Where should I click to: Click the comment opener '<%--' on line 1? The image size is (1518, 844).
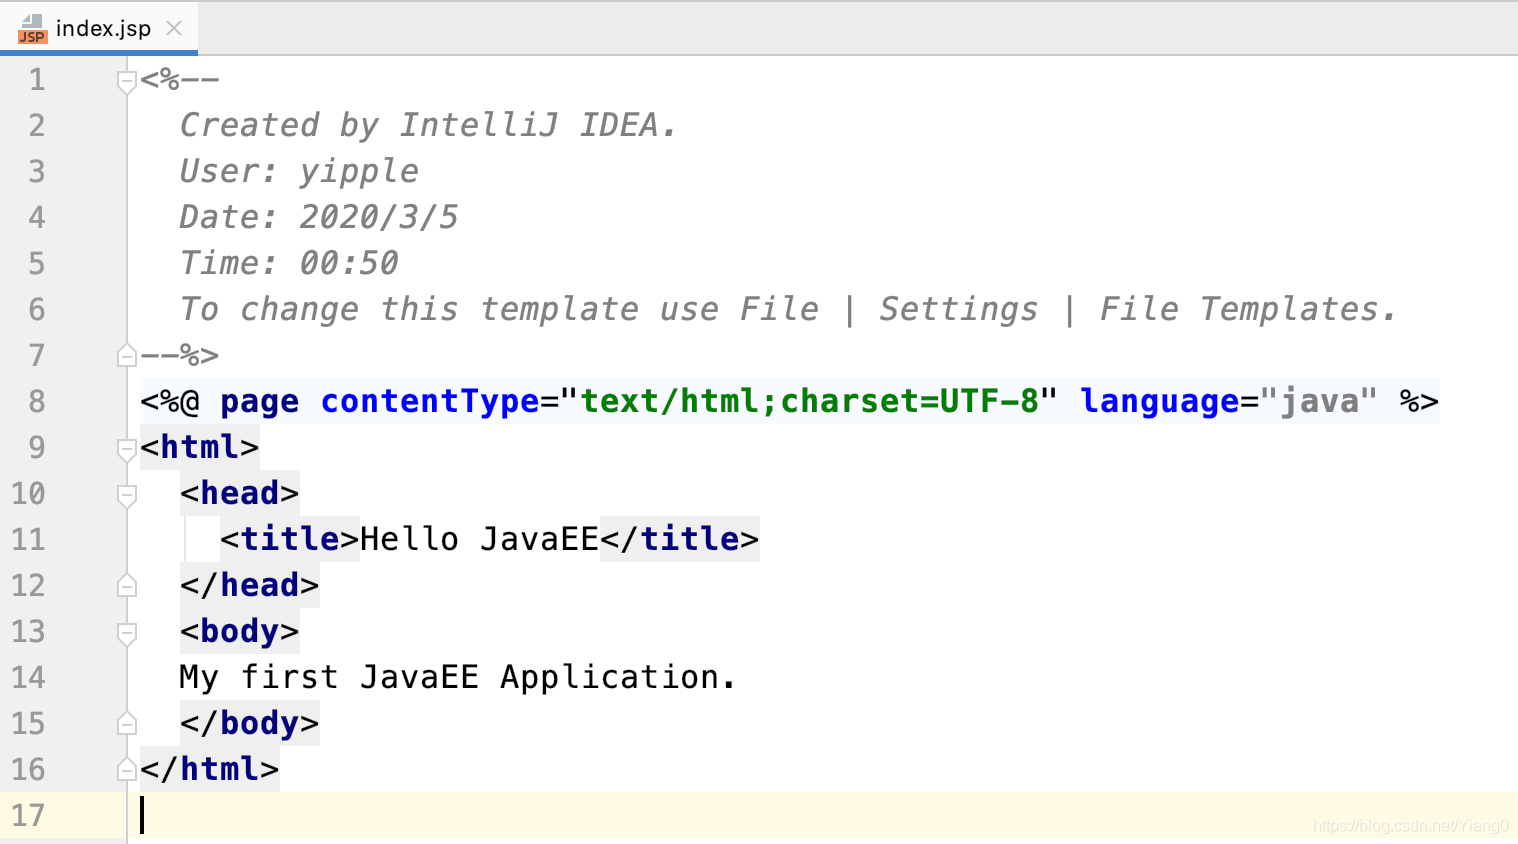[x=180, y=79]
